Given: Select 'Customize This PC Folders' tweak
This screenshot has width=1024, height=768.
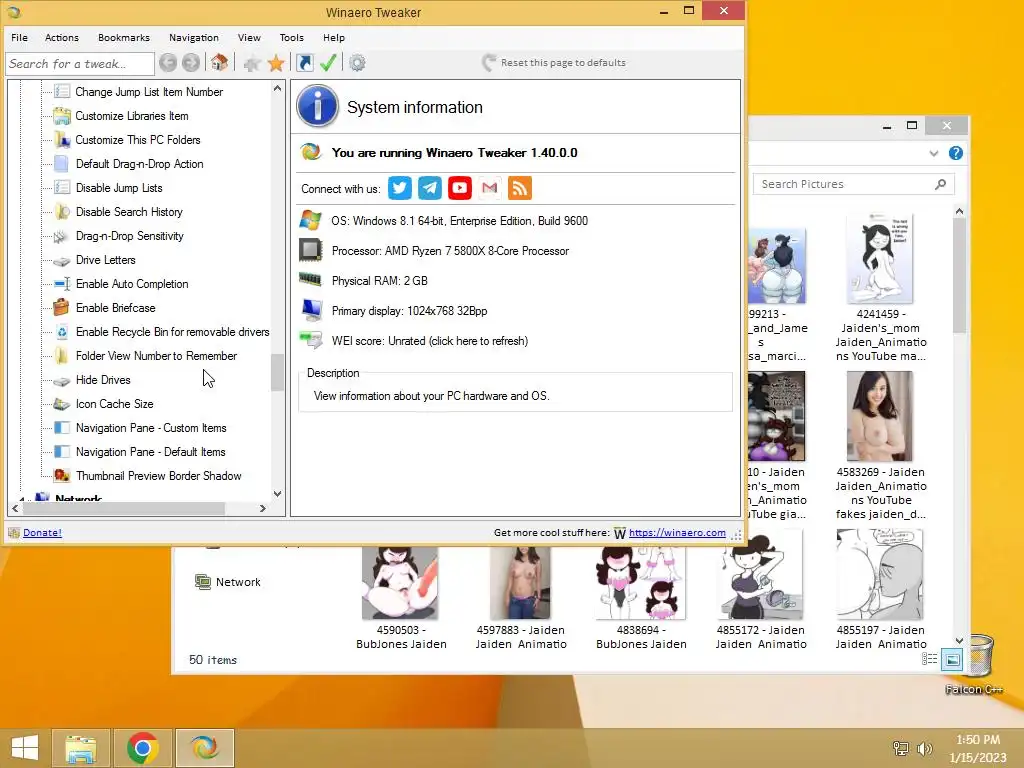Looking at the screenshot, I should coord(138,140).
